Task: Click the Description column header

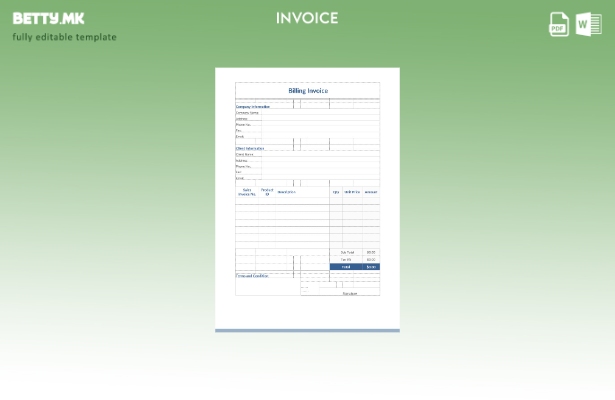Action: coord(286,192)
